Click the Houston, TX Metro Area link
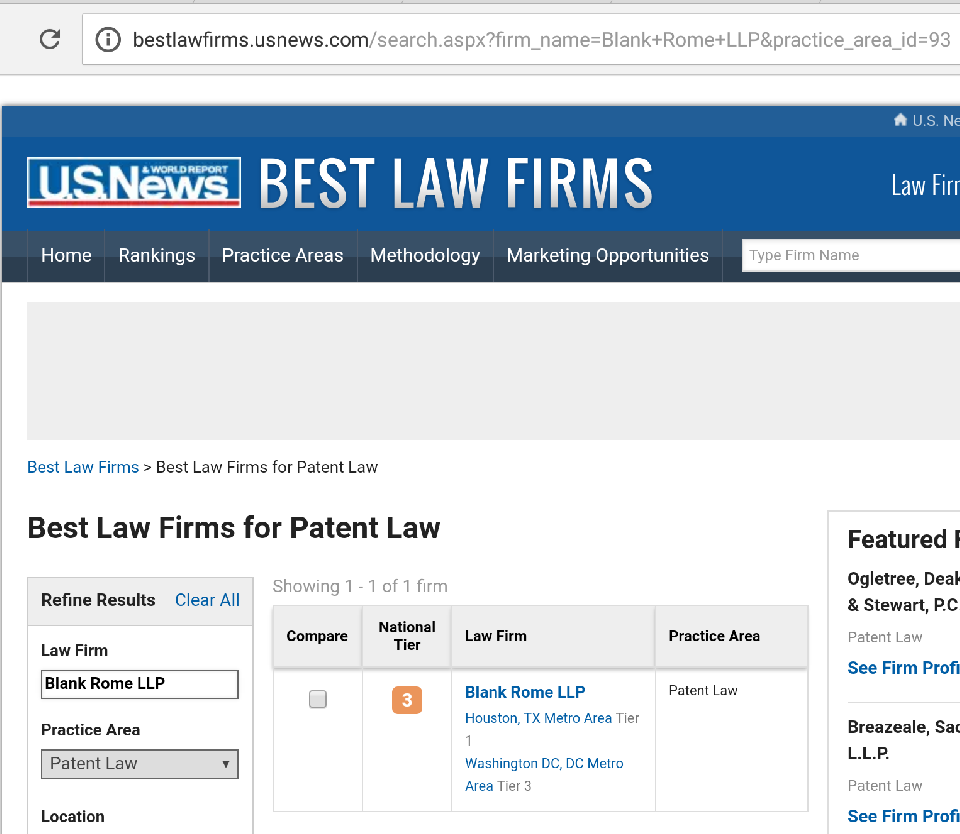Screen dimensions: 960x834 pyautogui.click(x=538, y=718)
